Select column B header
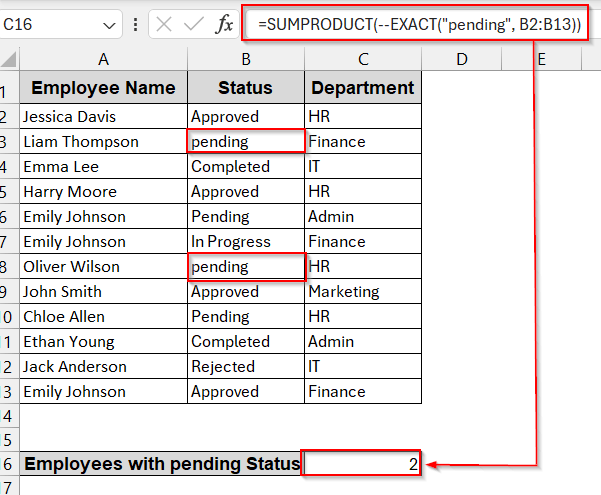This screenshot has width=601, height=495. pyautogui.click(x=245, y=60)
